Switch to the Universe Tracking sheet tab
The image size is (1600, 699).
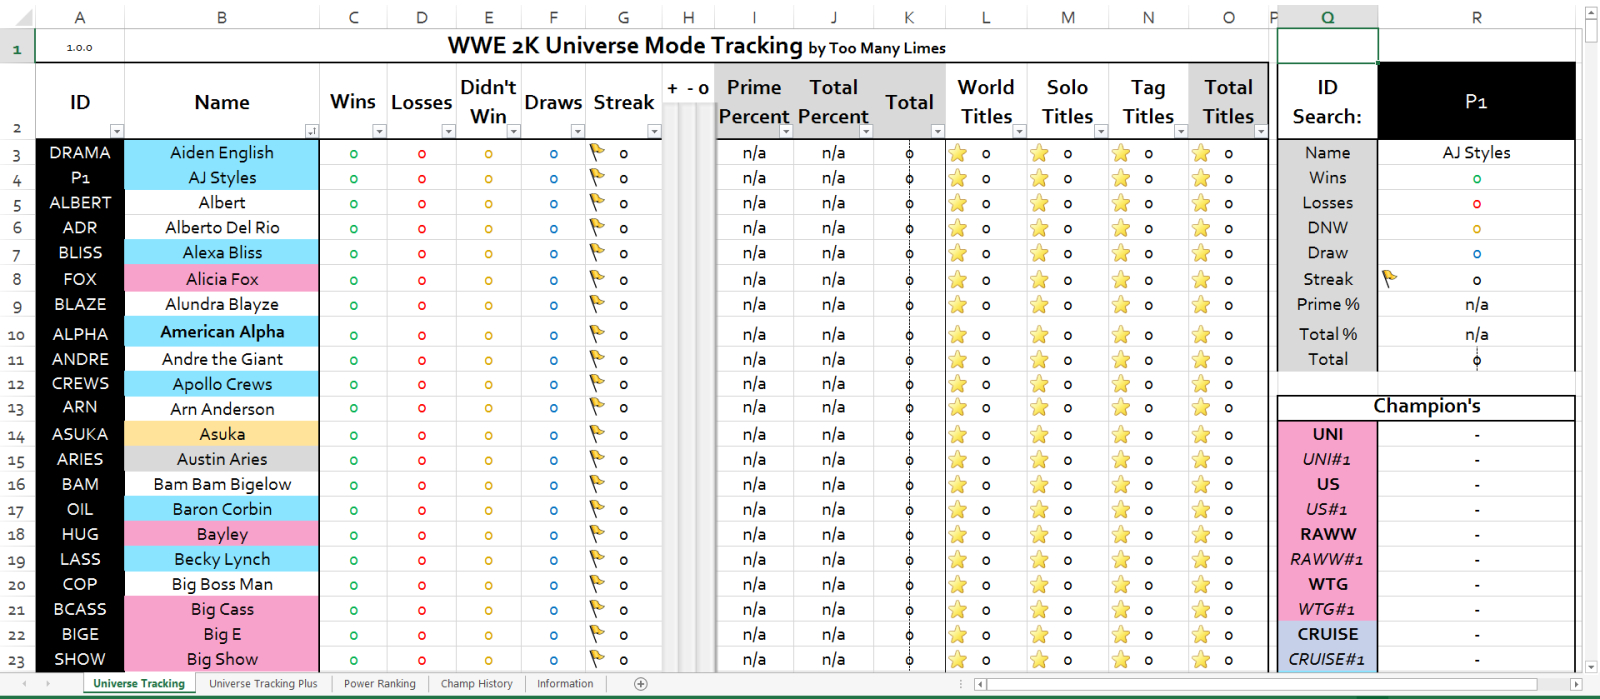pyautogui.click(x=139, y=684)
